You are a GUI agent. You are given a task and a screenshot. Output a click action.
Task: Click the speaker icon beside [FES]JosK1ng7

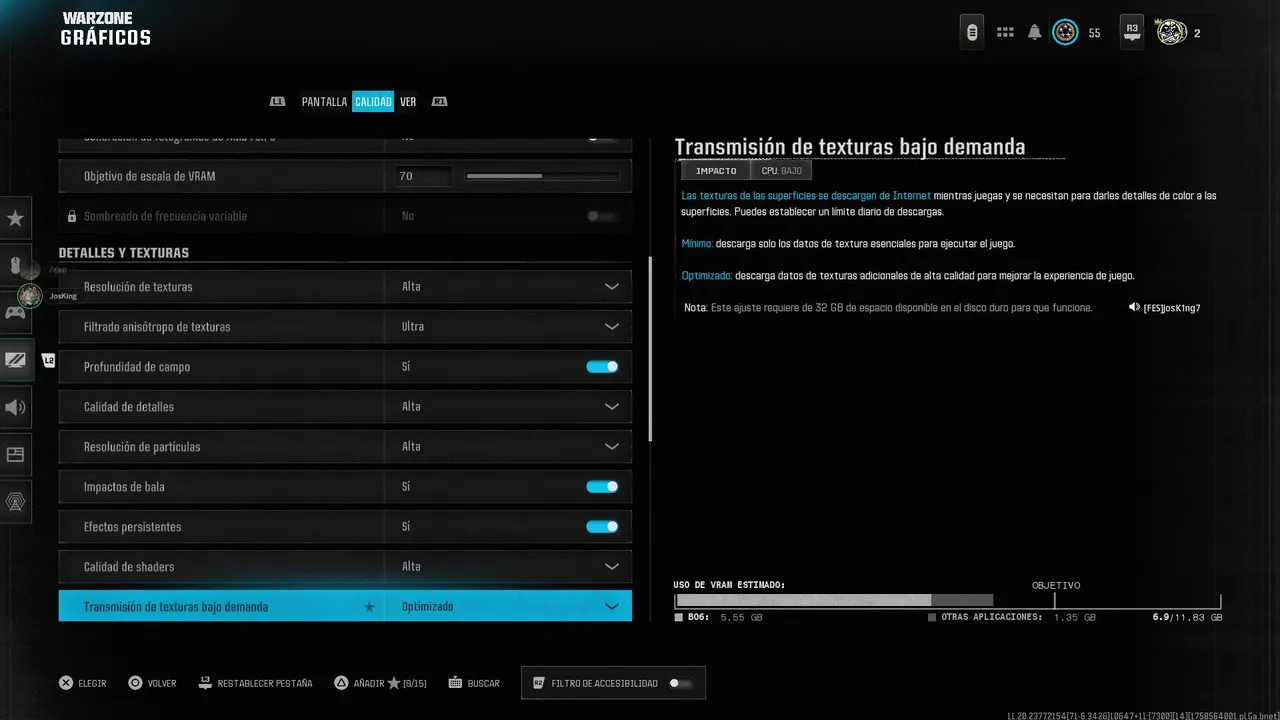(x=1134, y=308)
